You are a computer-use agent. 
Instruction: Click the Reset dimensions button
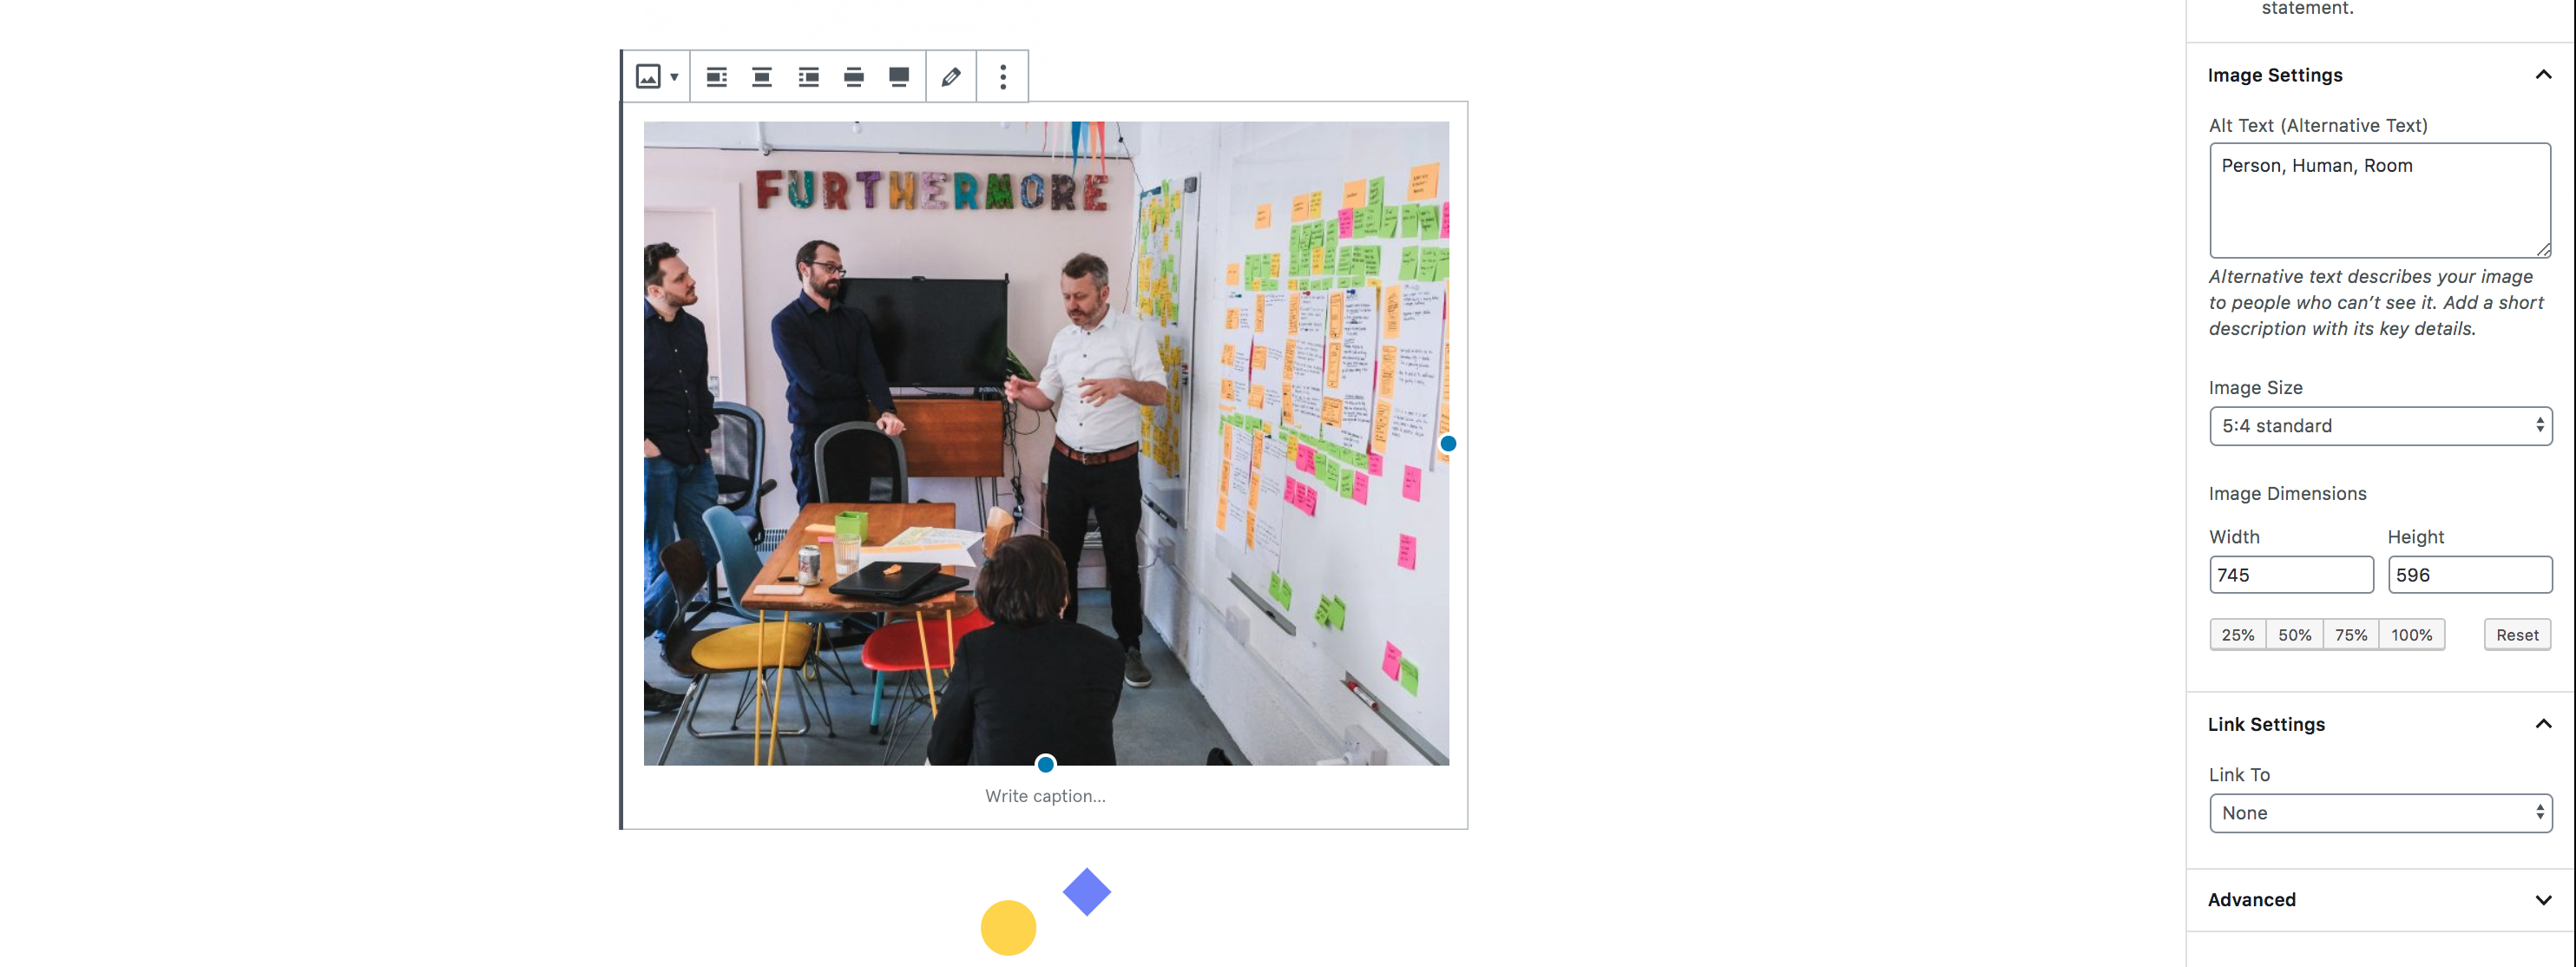2516,635
